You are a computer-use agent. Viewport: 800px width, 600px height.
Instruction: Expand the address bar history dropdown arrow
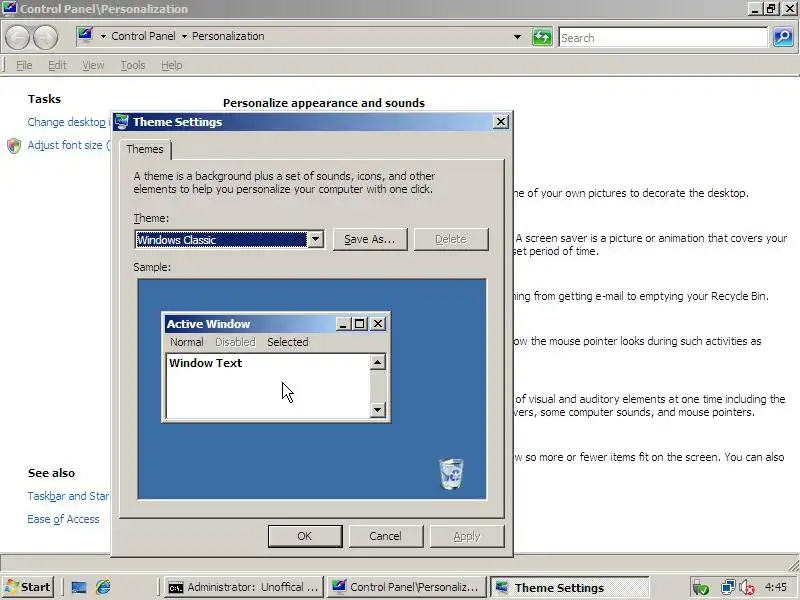(517, 37)
